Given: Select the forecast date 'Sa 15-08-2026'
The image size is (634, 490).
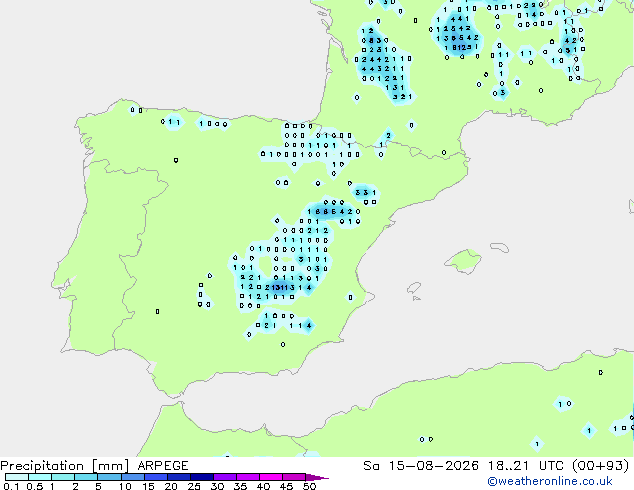Looking at the screenshot, I should pos(421,466).
